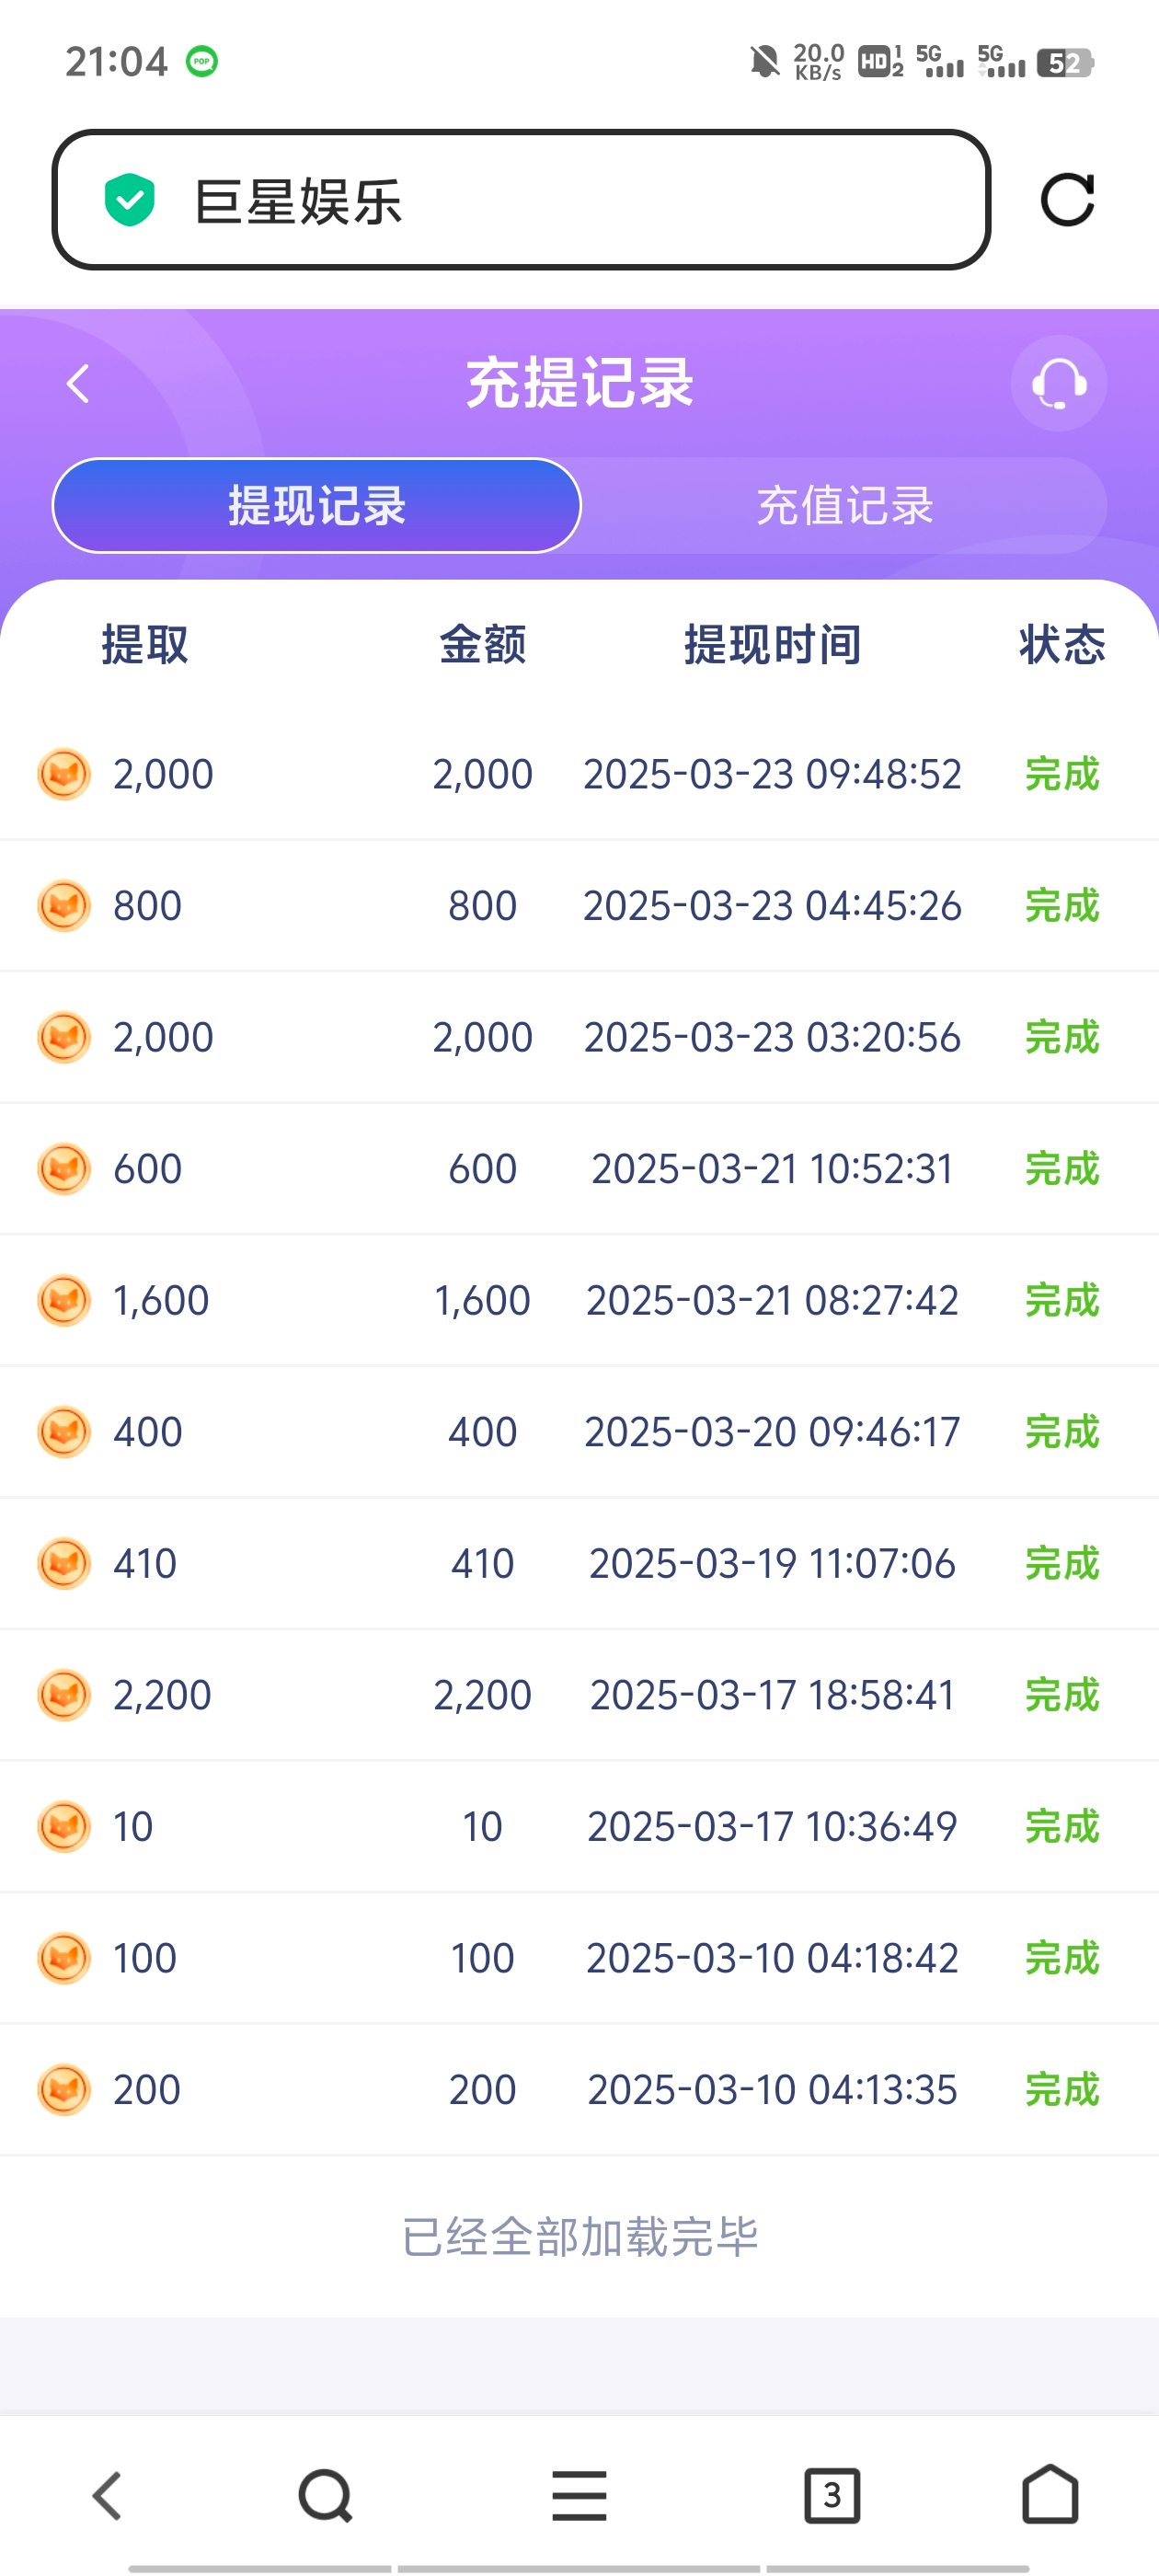This screenshot has height=2576, width=1159.
Task: Tap the 提现时间 column header
Action: point(772,645)
